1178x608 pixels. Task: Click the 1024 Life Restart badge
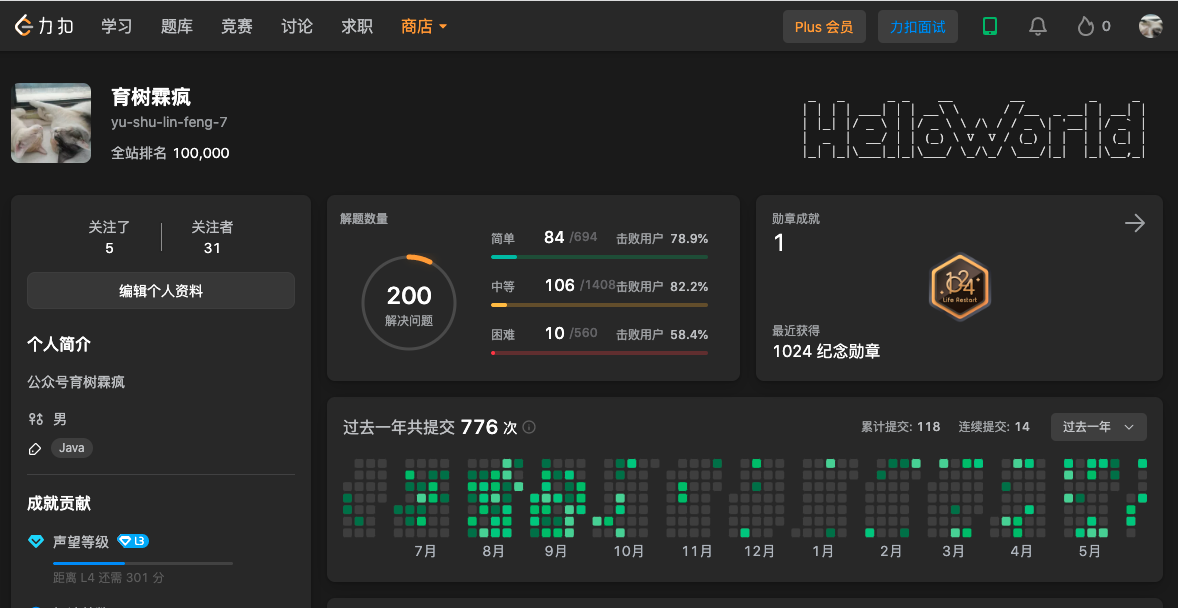click(x=959, y=286)
